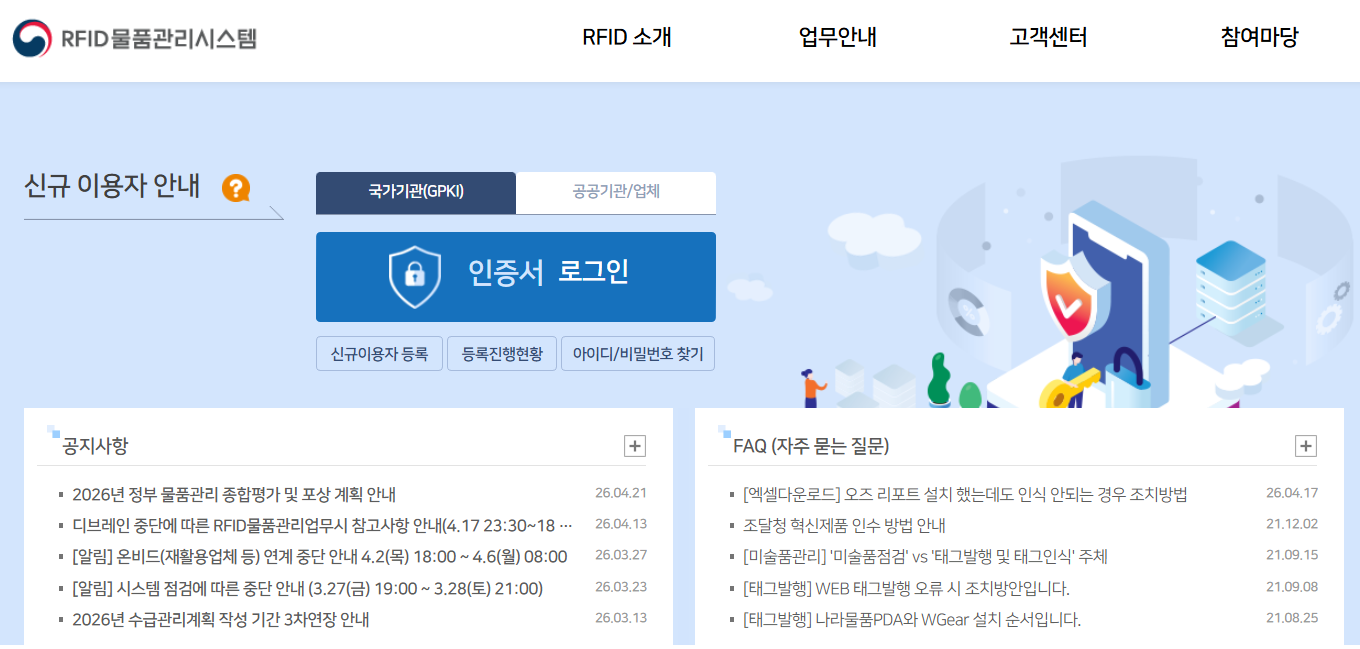Select the 국가기관(GPKI) tab
Viewport: 1360px width, 649px height.
pyautogui.click(x=416, y=193)
